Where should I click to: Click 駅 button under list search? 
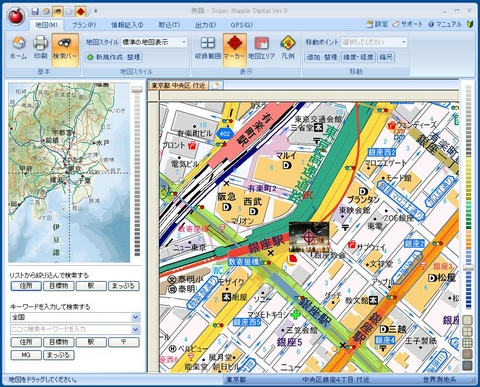coord(91,286)
